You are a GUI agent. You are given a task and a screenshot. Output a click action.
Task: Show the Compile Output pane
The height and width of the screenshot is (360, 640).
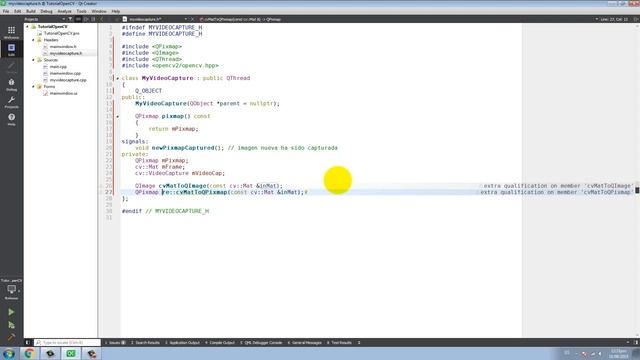220,342
